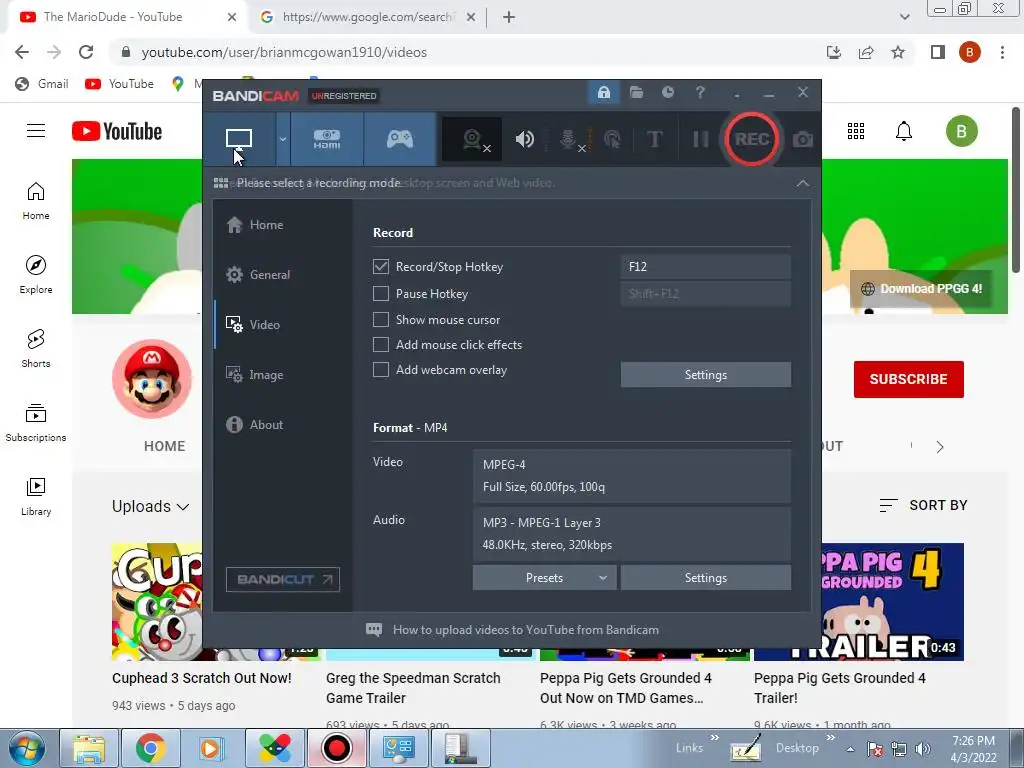Open Record section Settings button
The height and width of the screenshot is (768, 1024).
(x=705, y=375)
